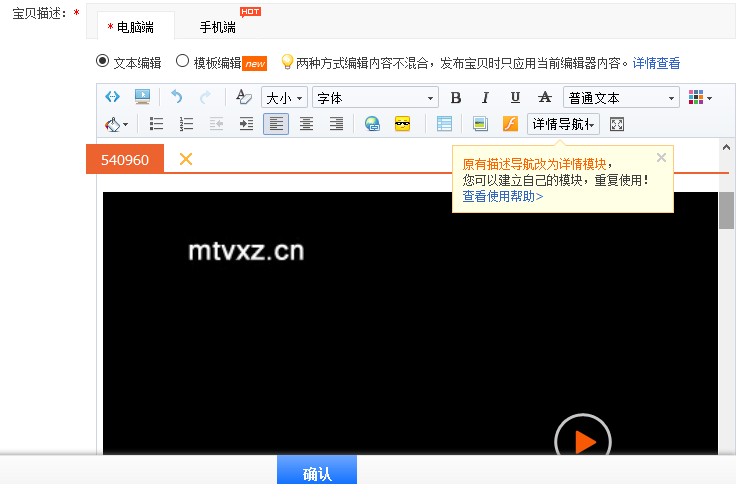
Task: Switch to the 手机端 tab
Action: point(217,27)
